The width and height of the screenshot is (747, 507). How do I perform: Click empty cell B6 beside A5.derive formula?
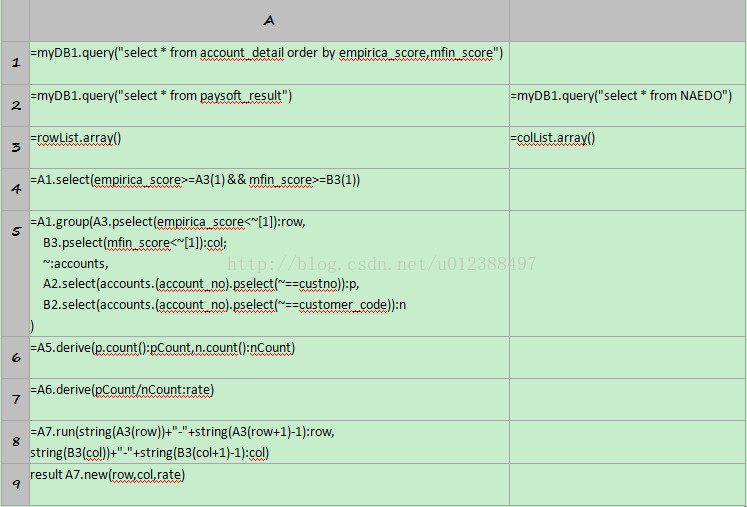pyautogui.click(x=627, y=357)
